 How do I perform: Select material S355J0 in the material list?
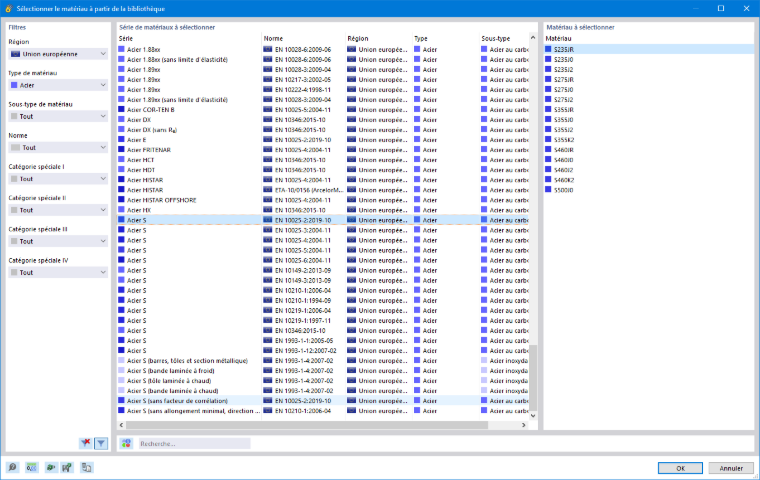click(649, 120)
